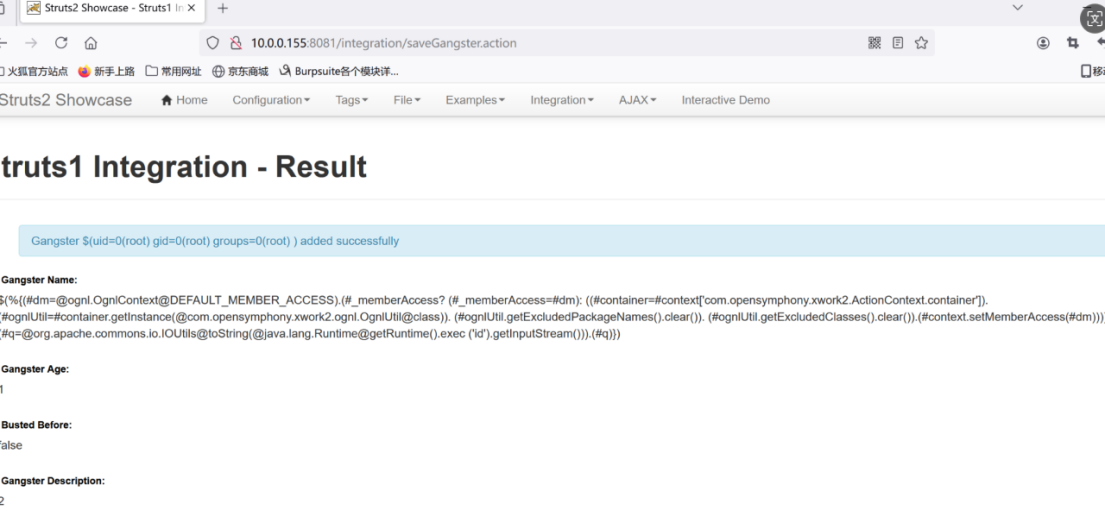Expand the Integration dropdown menu
Viewport: 1105px width, 530px height.
click(562, 100)
